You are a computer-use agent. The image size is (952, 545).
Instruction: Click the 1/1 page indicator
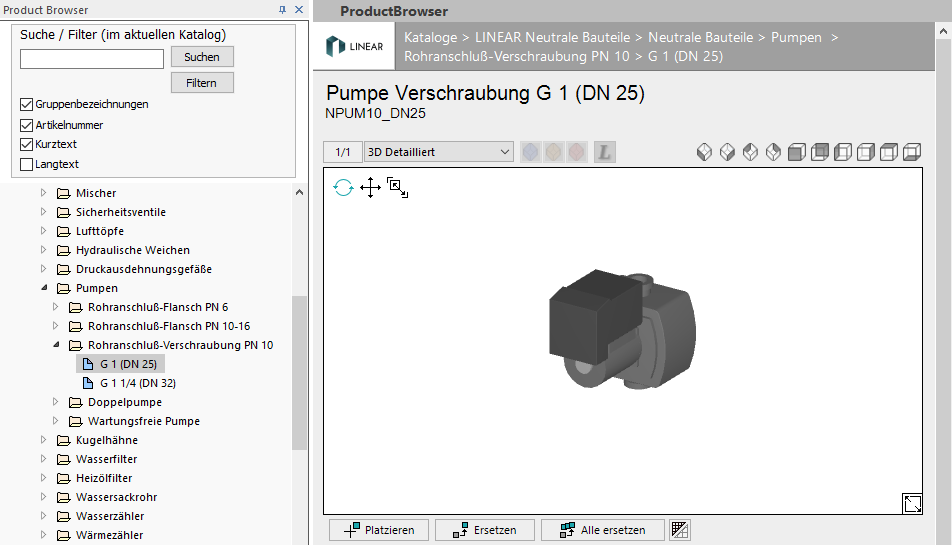click(x=343, y=152)
